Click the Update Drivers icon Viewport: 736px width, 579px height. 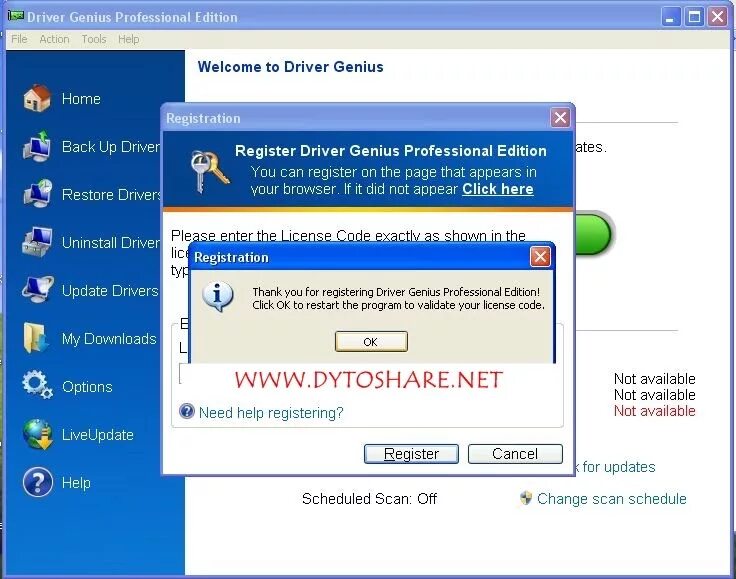click(37, 290)
